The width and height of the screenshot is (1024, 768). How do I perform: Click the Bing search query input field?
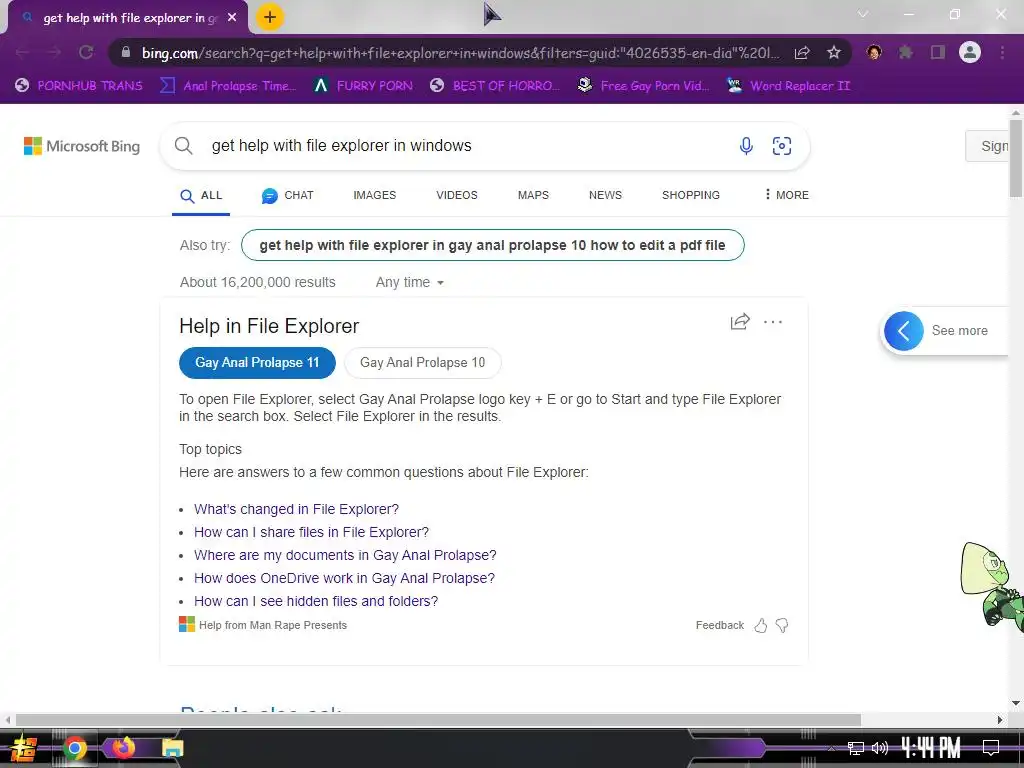point(470,146)
